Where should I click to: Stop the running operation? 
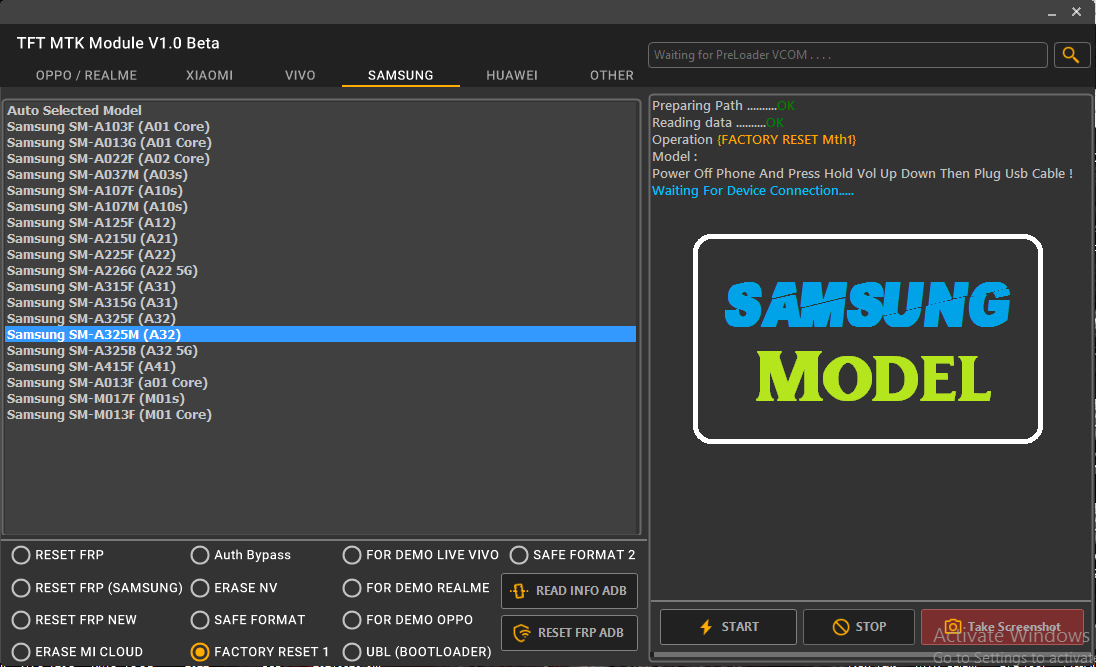point(858,626)
